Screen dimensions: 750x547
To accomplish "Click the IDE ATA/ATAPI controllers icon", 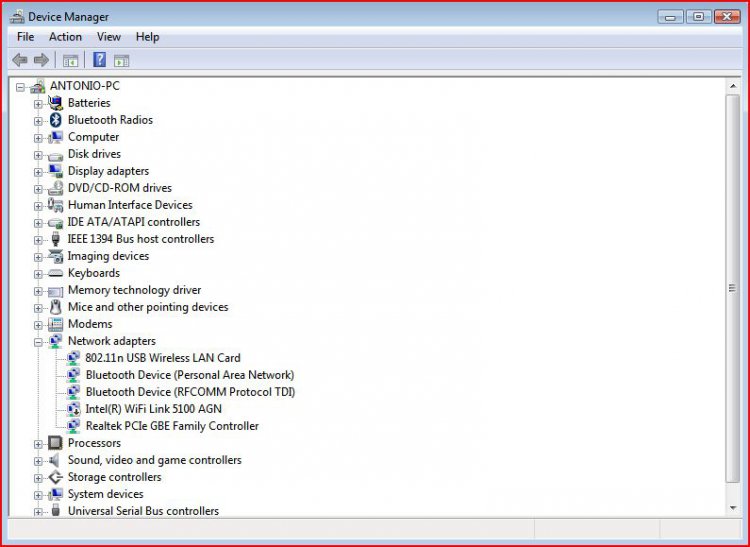I will coord(55,223).
